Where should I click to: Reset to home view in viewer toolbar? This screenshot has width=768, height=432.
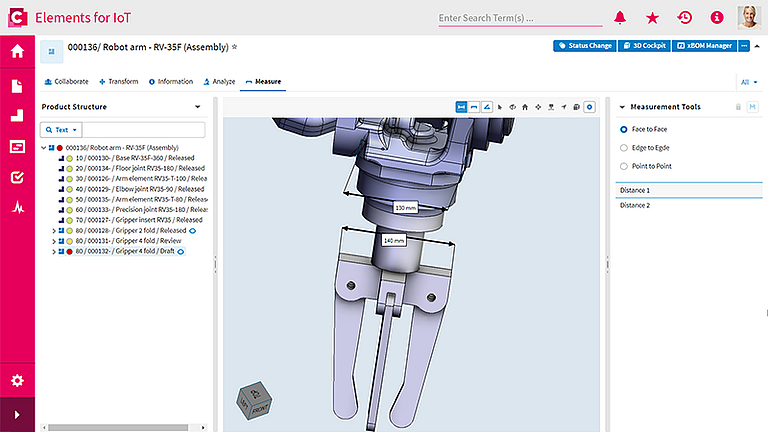click(x=525, y=107)
